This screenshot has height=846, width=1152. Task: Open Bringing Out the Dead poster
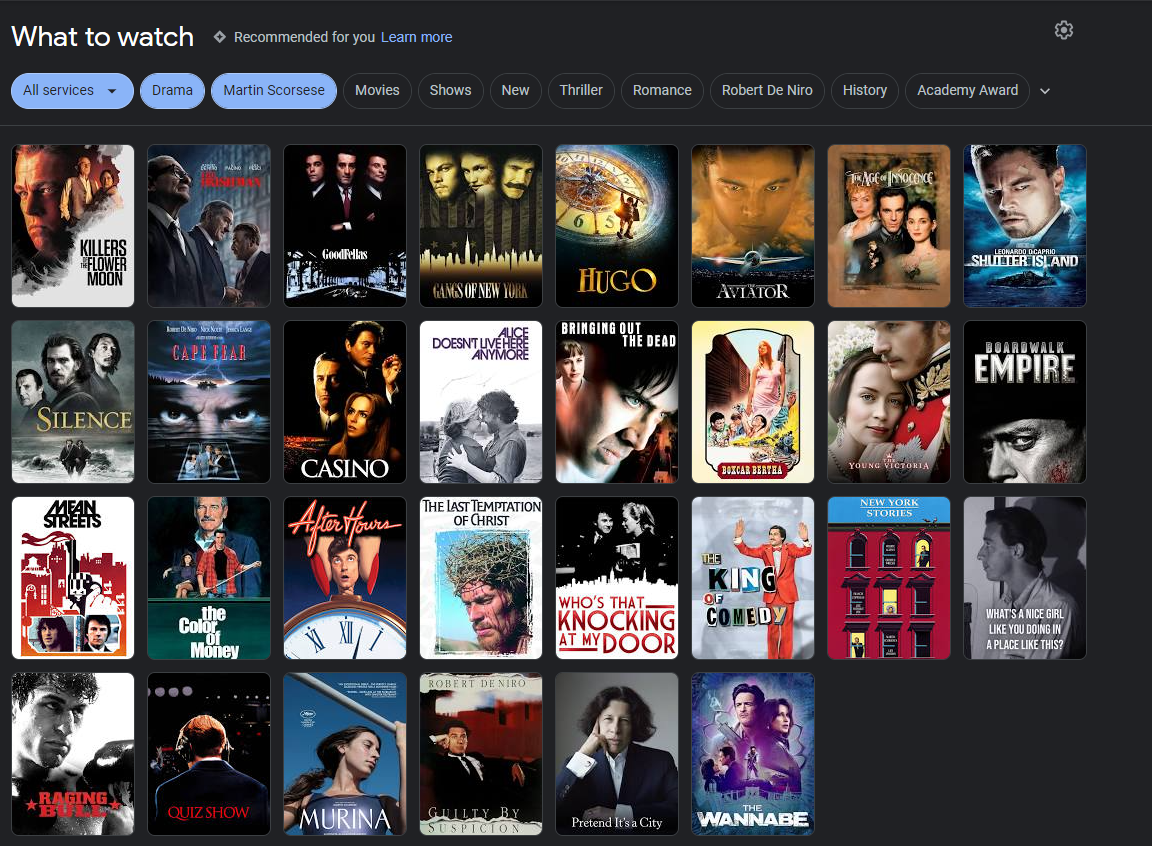tap(616, 402)
